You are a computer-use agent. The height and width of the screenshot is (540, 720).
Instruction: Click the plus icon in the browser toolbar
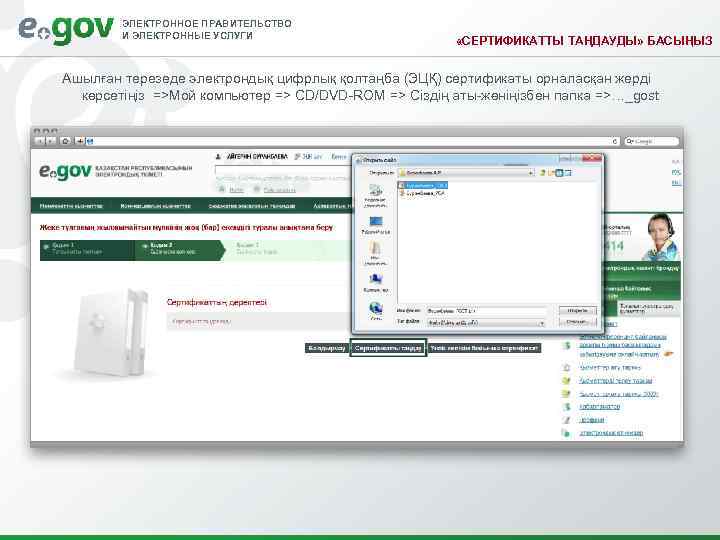80,141
